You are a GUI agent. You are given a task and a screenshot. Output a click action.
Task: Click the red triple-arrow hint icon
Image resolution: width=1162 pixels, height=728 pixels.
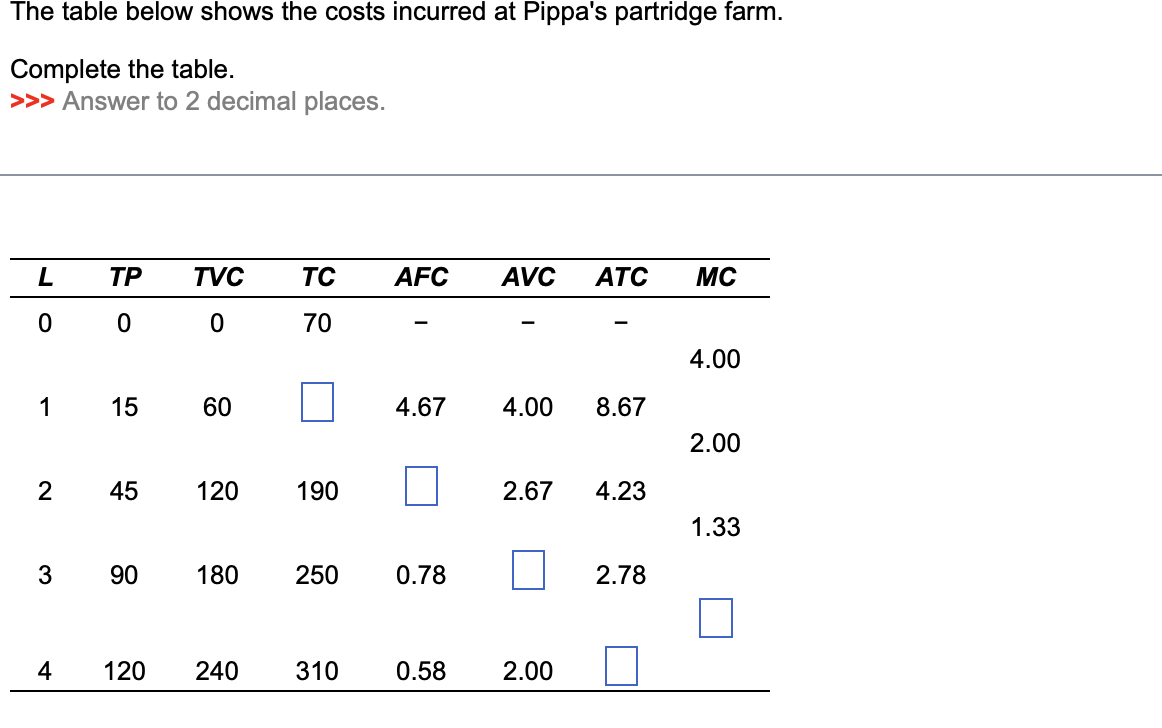[x=32, y=102]
